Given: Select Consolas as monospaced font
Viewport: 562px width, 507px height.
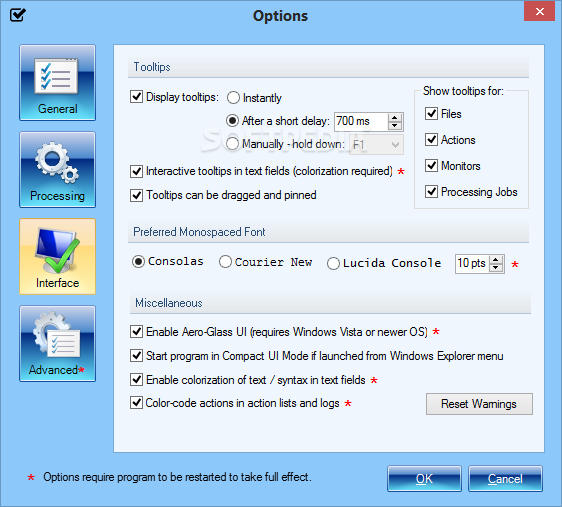Looking at the screenshot, I should click(138, 262).
